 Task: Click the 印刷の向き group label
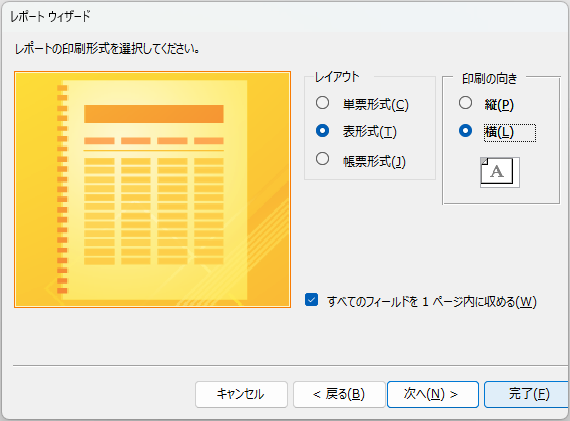pos(489,79)
